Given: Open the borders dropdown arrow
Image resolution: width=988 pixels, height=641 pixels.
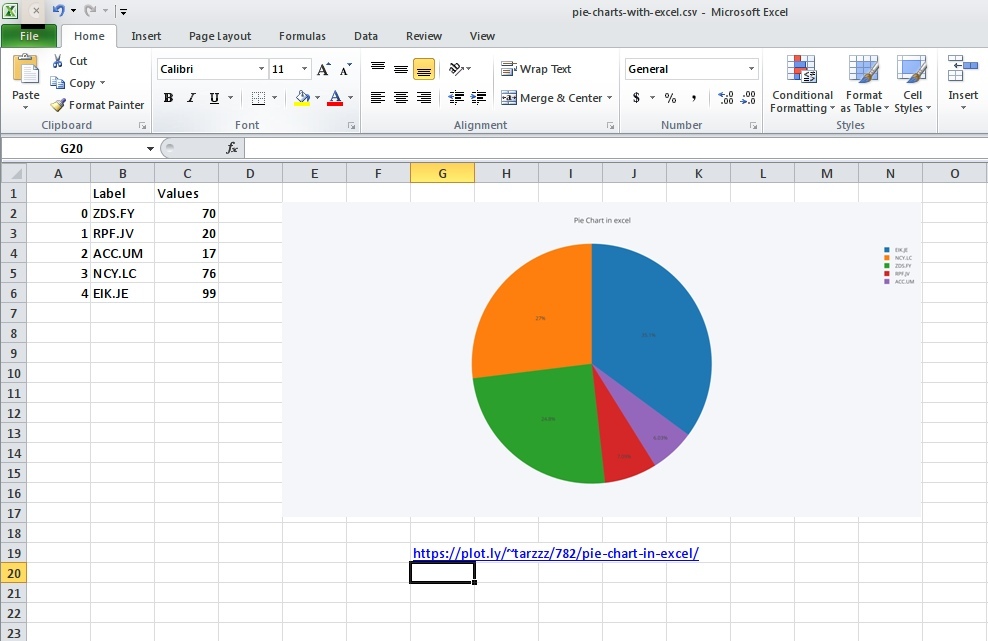Looking at the screenshot, I should pos(274,98).
